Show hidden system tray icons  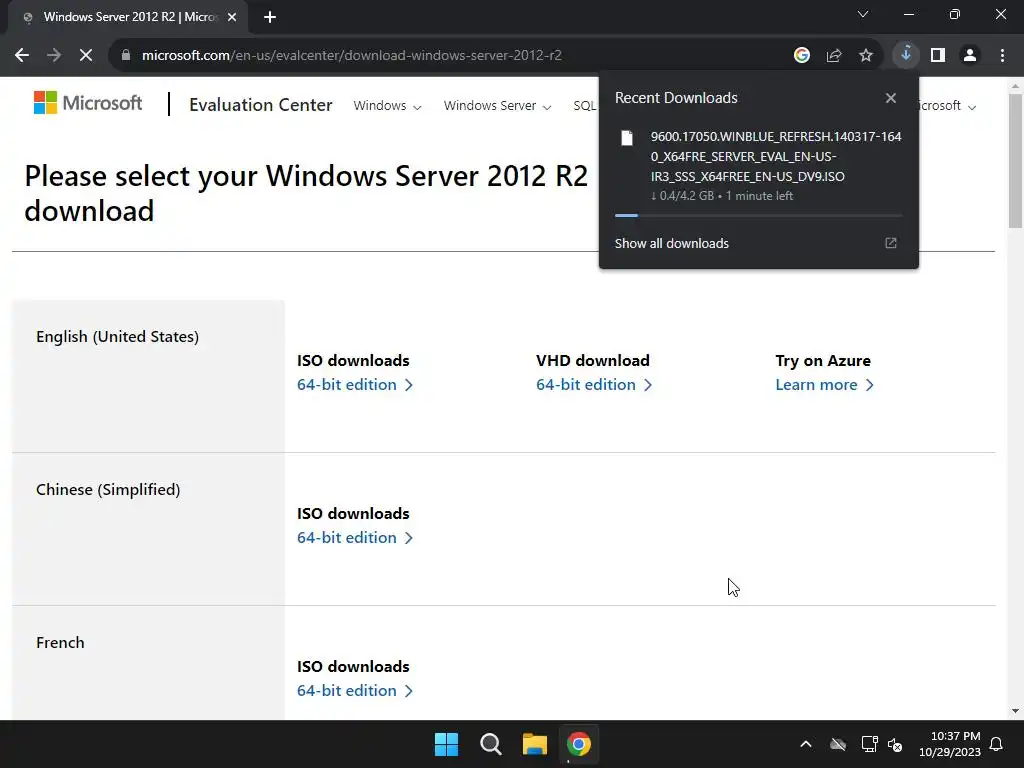(x=806, y=744)
